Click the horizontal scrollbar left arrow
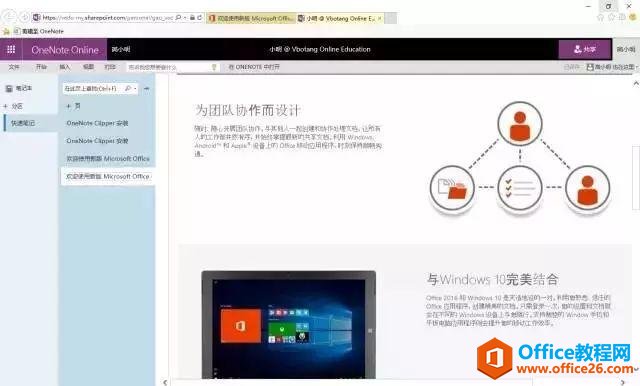640x386 pixels. pyautogui.click(x=165, y=382)
